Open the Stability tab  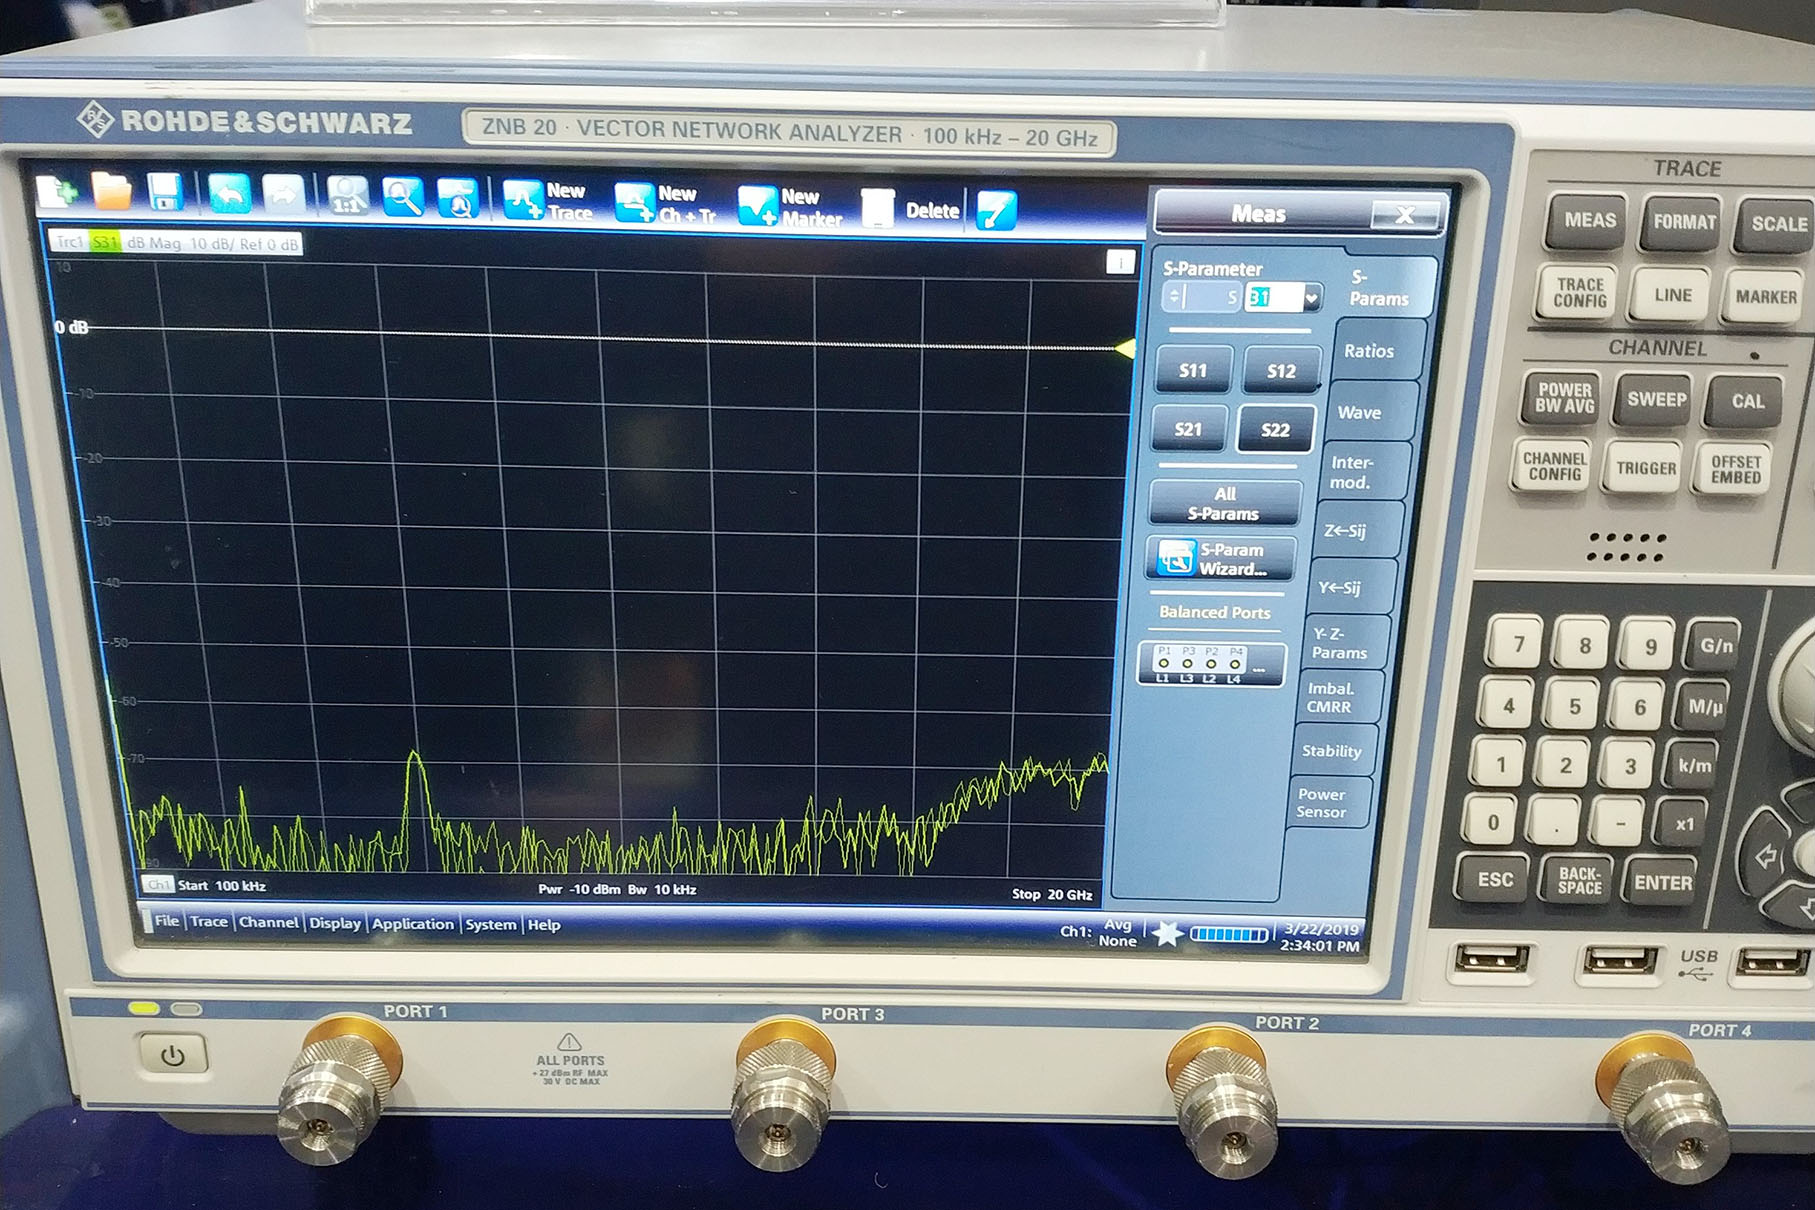click(1331, 751)
